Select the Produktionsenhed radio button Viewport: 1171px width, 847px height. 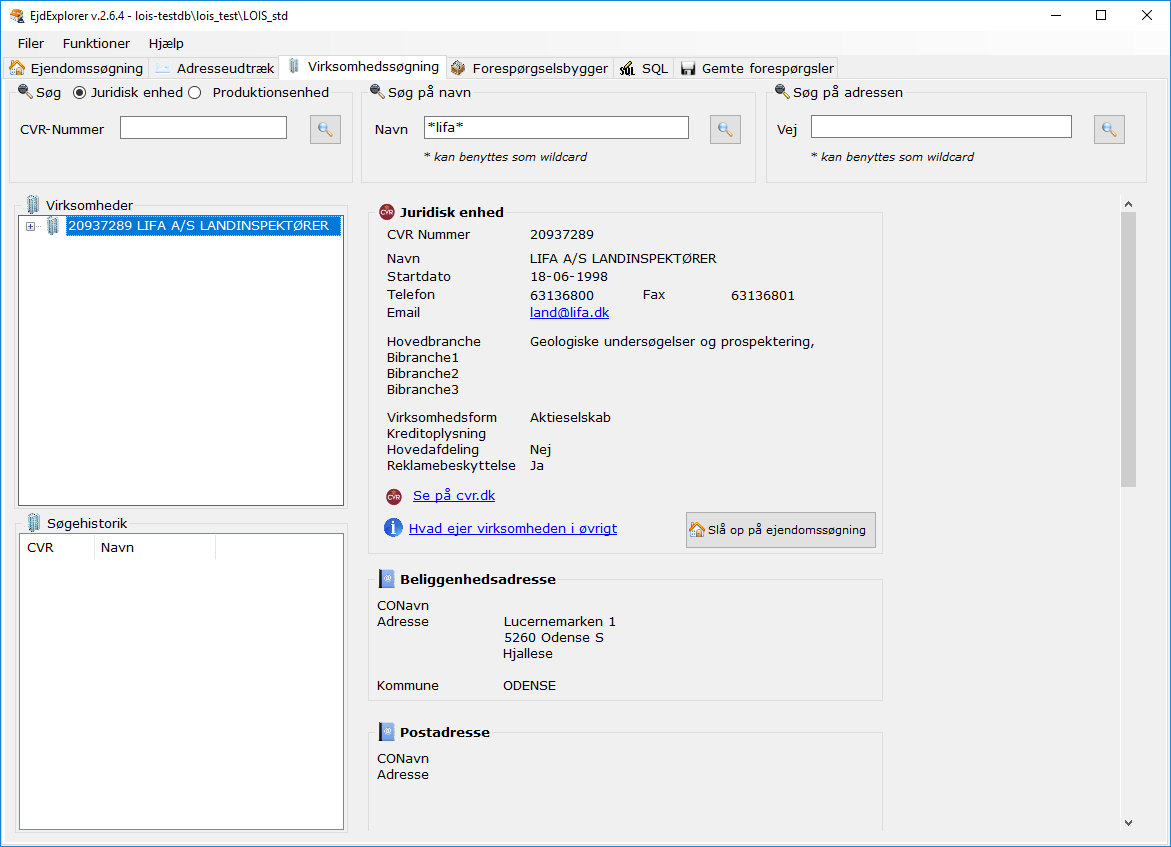pyautogui.click(x=195, y=93)
